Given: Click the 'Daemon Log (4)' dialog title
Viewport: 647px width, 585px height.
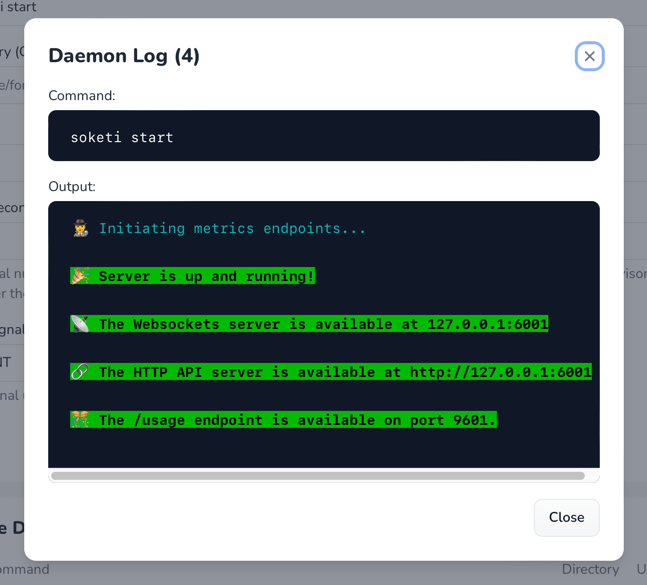Looking at the screenshot, I should pyautogui.click(x=124, y=56).
